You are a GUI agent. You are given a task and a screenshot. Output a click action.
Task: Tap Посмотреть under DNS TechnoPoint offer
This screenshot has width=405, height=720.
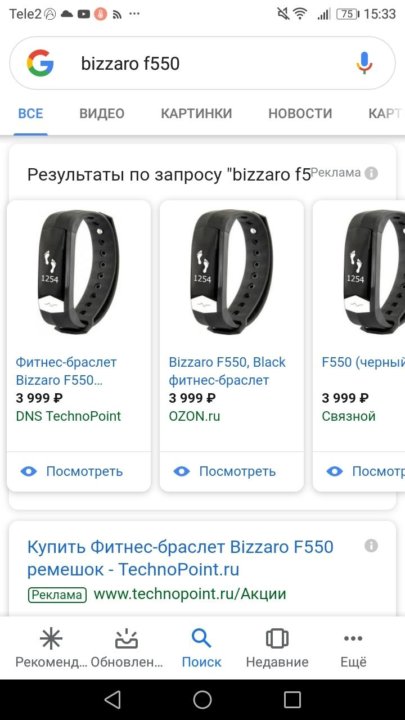(72, 471)
